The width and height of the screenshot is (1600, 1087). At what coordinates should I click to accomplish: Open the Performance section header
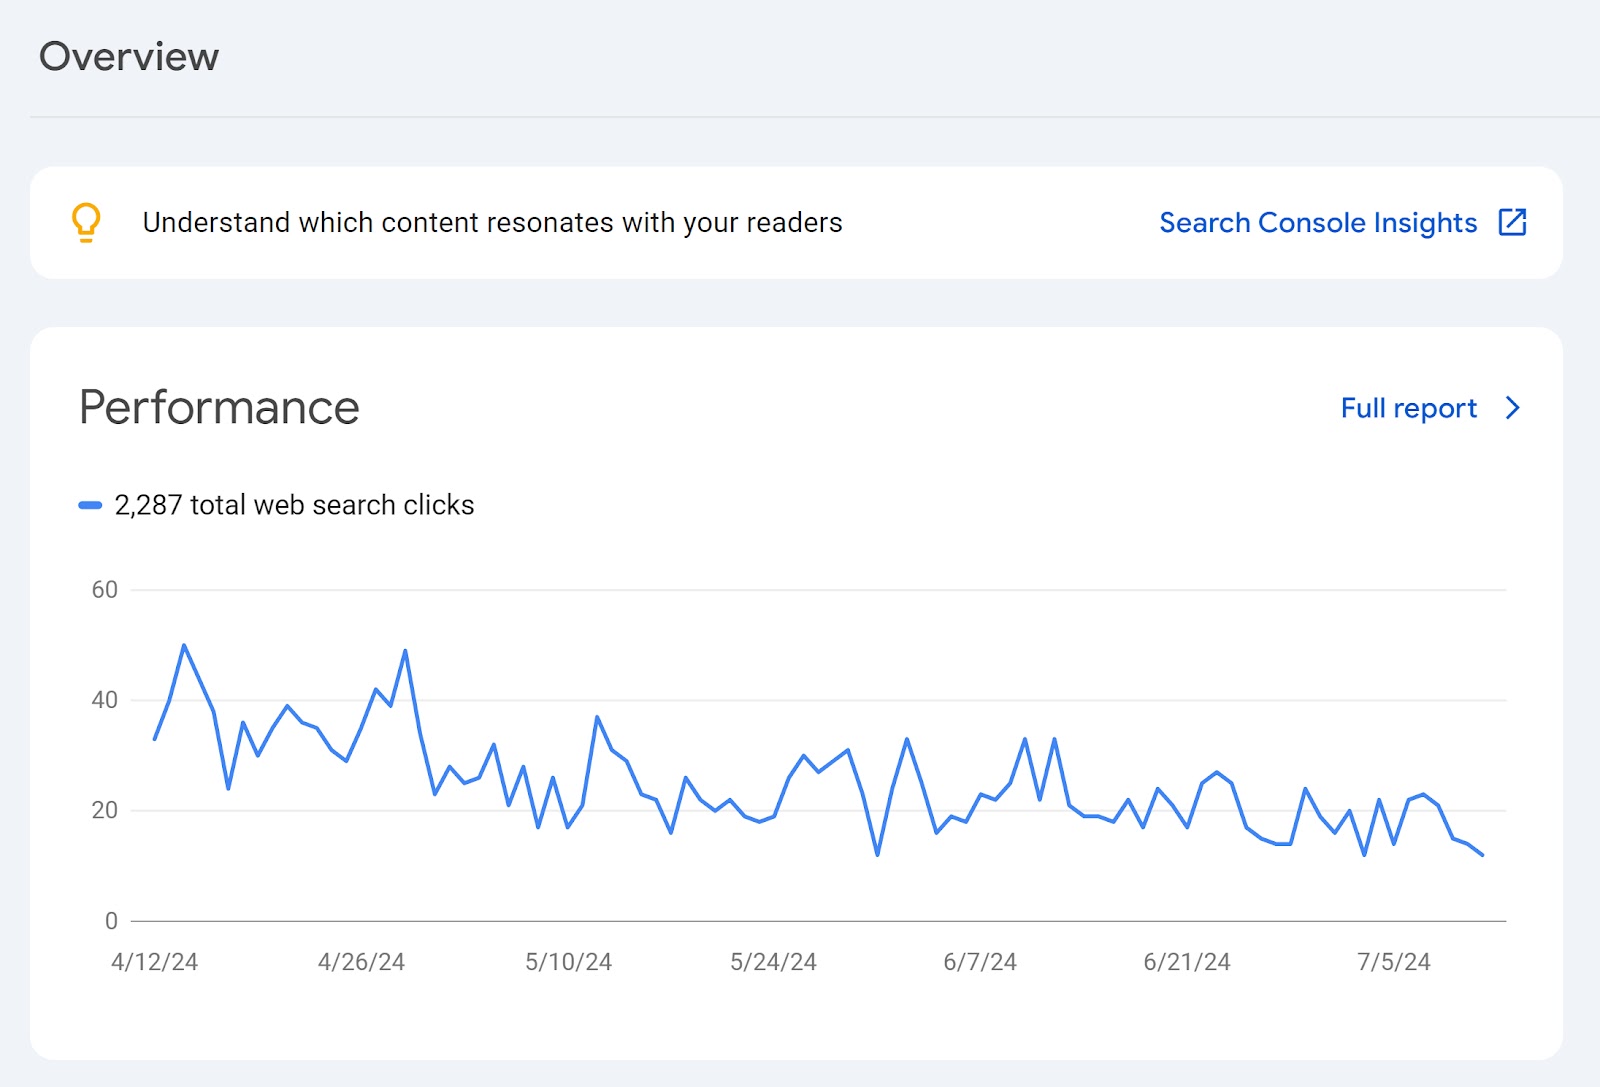[221, 407]
